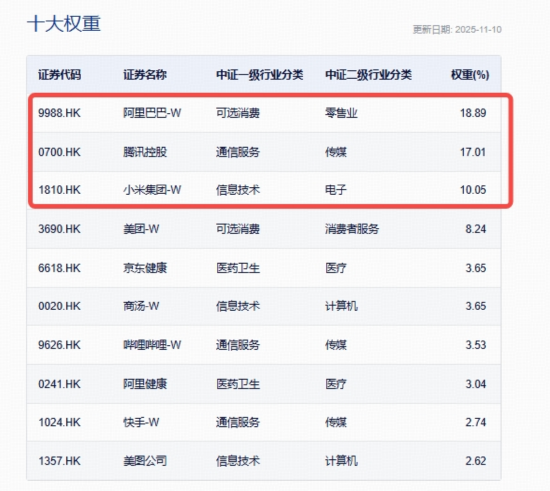Click the 消费者服务 industry cell
The height and width of the screenshot is (491, 550).
[352, 229]
